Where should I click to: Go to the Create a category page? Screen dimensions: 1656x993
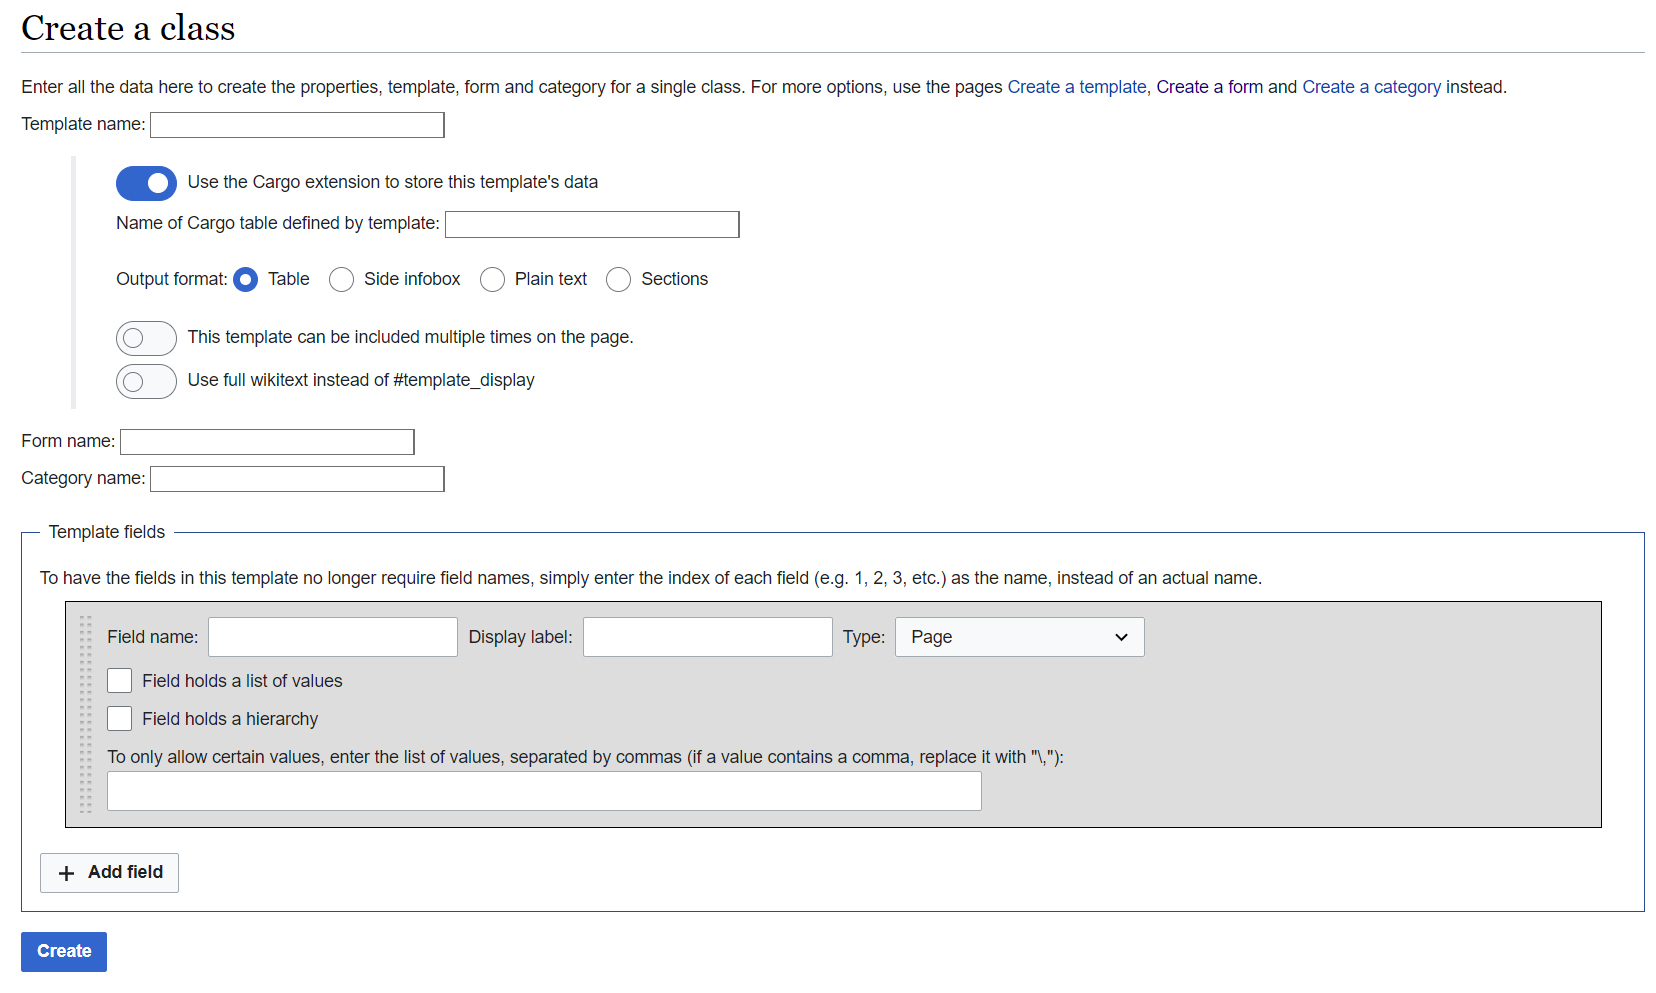tap(1371, 87)
